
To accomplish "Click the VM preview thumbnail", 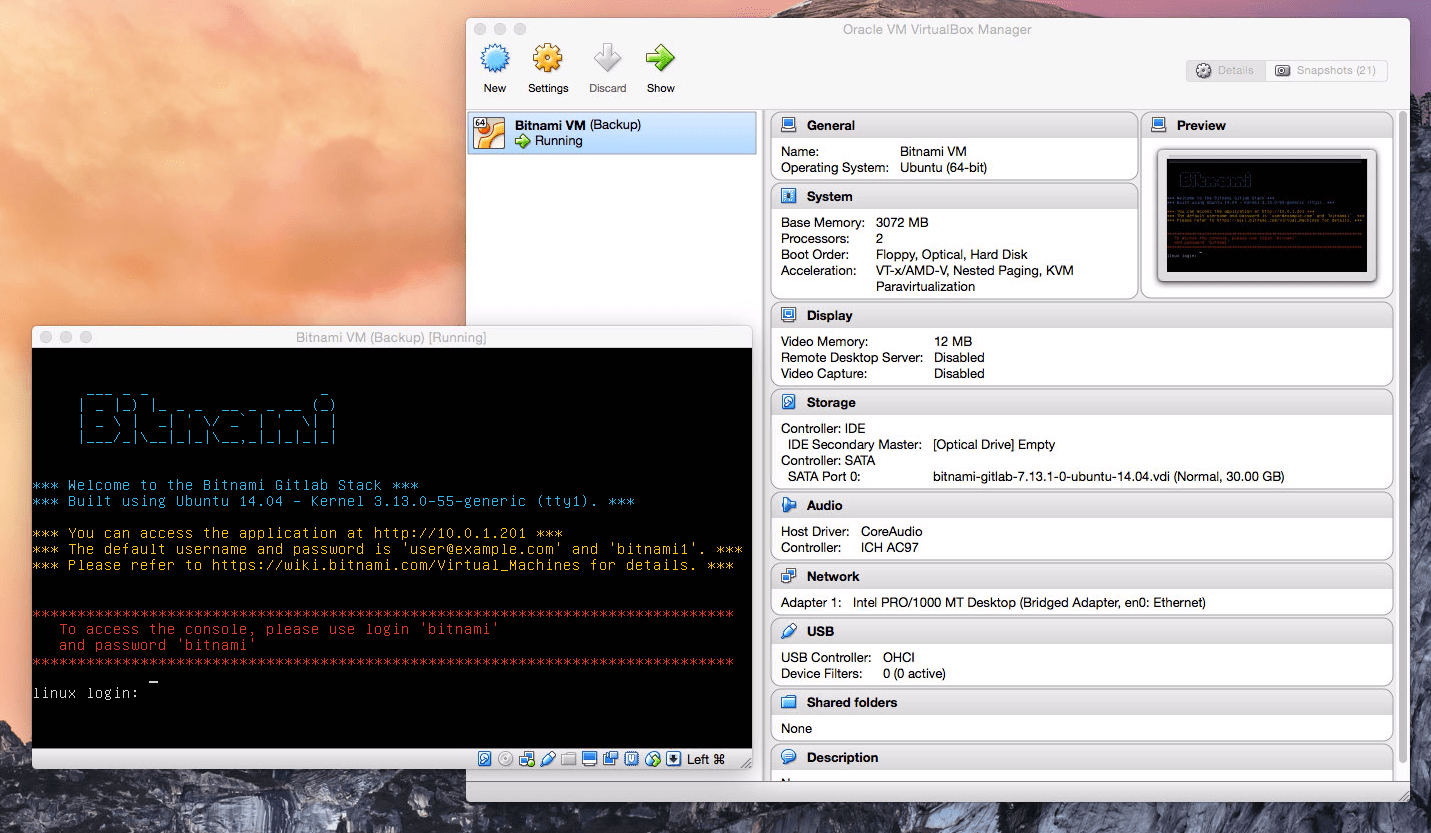I will [x=1266, y=216].
